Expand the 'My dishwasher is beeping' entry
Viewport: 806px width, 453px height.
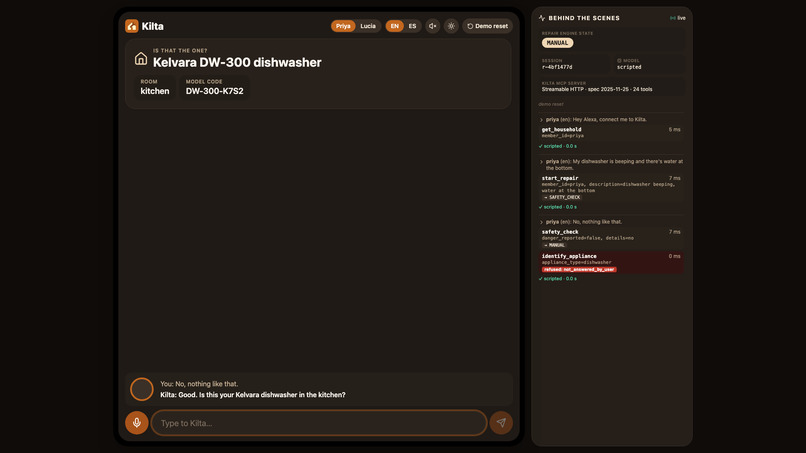coord(611,165)
